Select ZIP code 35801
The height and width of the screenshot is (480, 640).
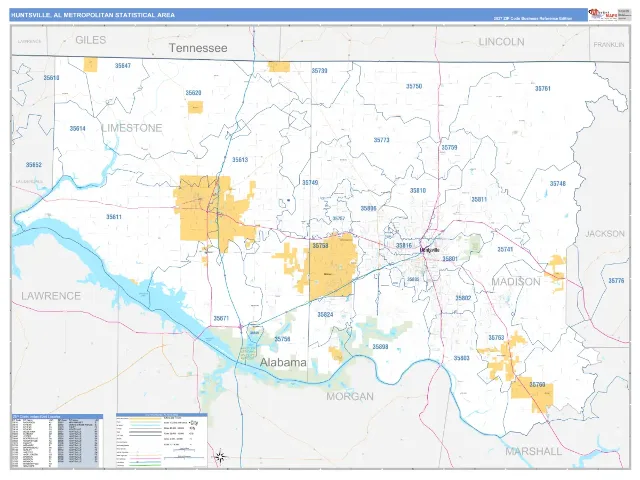tap(450, 259)
